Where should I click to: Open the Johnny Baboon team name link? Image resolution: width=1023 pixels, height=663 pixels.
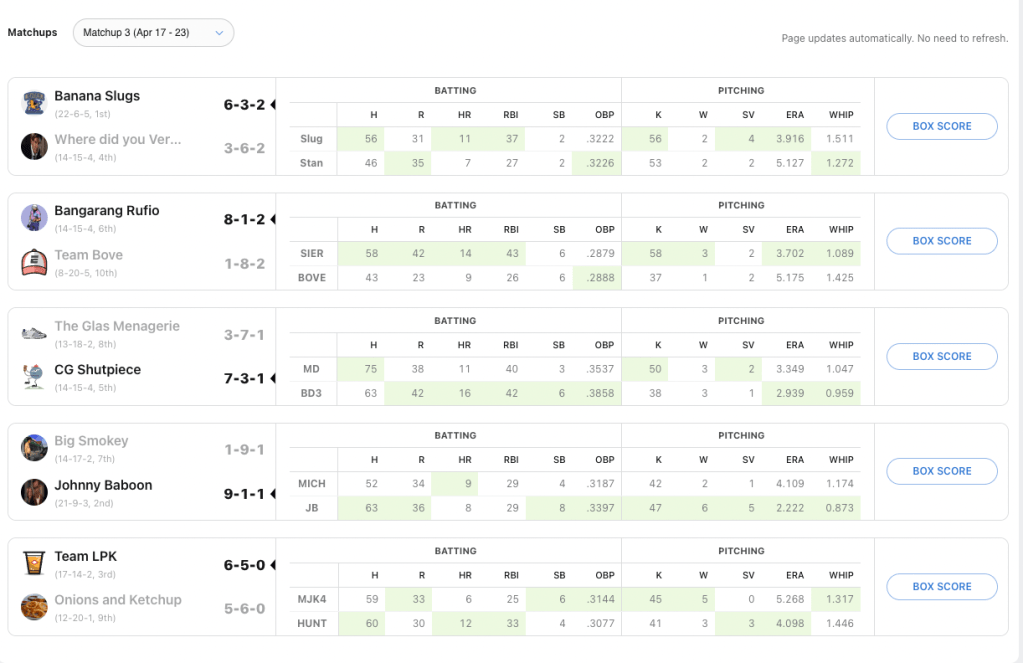coord(103,485)
